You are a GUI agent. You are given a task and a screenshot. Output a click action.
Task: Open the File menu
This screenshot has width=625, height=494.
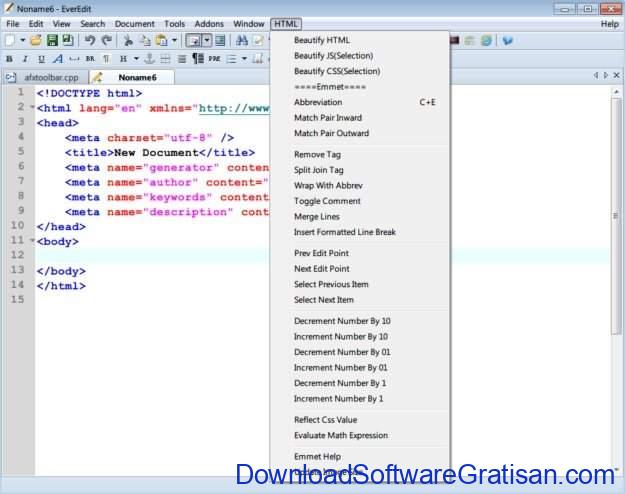pyautogui.click(x=12, y=24)
